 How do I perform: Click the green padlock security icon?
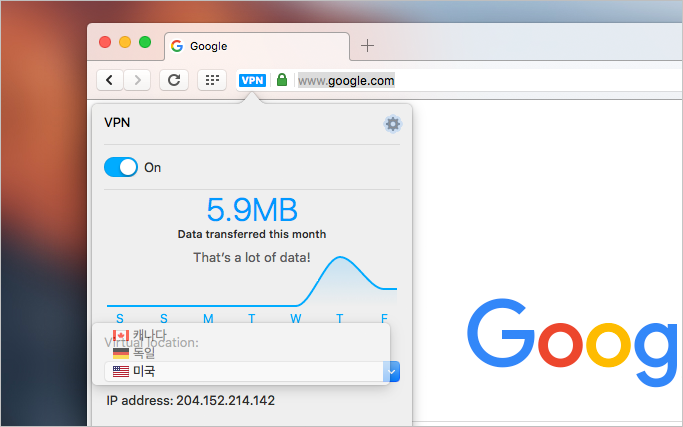[282, 80]
